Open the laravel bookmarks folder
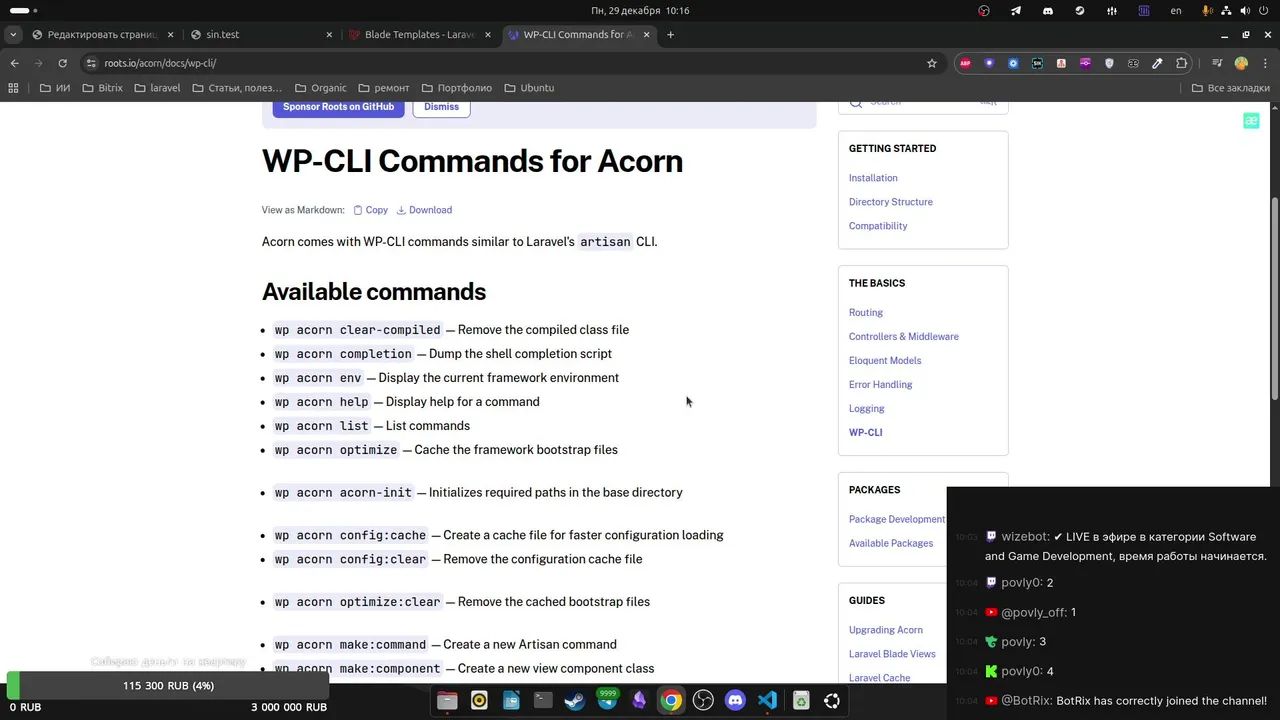The image size is (1280, 720). [156, 88]
